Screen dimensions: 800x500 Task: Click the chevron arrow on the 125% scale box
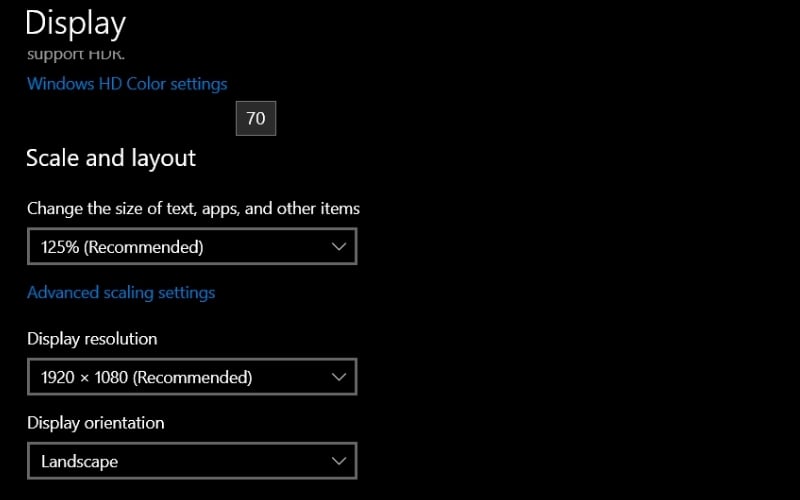click(x=339, y=246)
